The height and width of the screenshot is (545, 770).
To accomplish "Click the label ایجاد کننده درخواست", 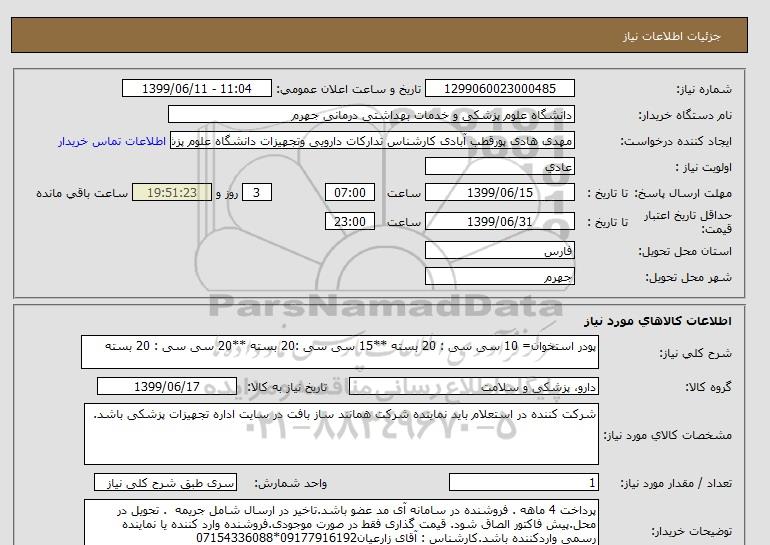I will pos(676,141).
